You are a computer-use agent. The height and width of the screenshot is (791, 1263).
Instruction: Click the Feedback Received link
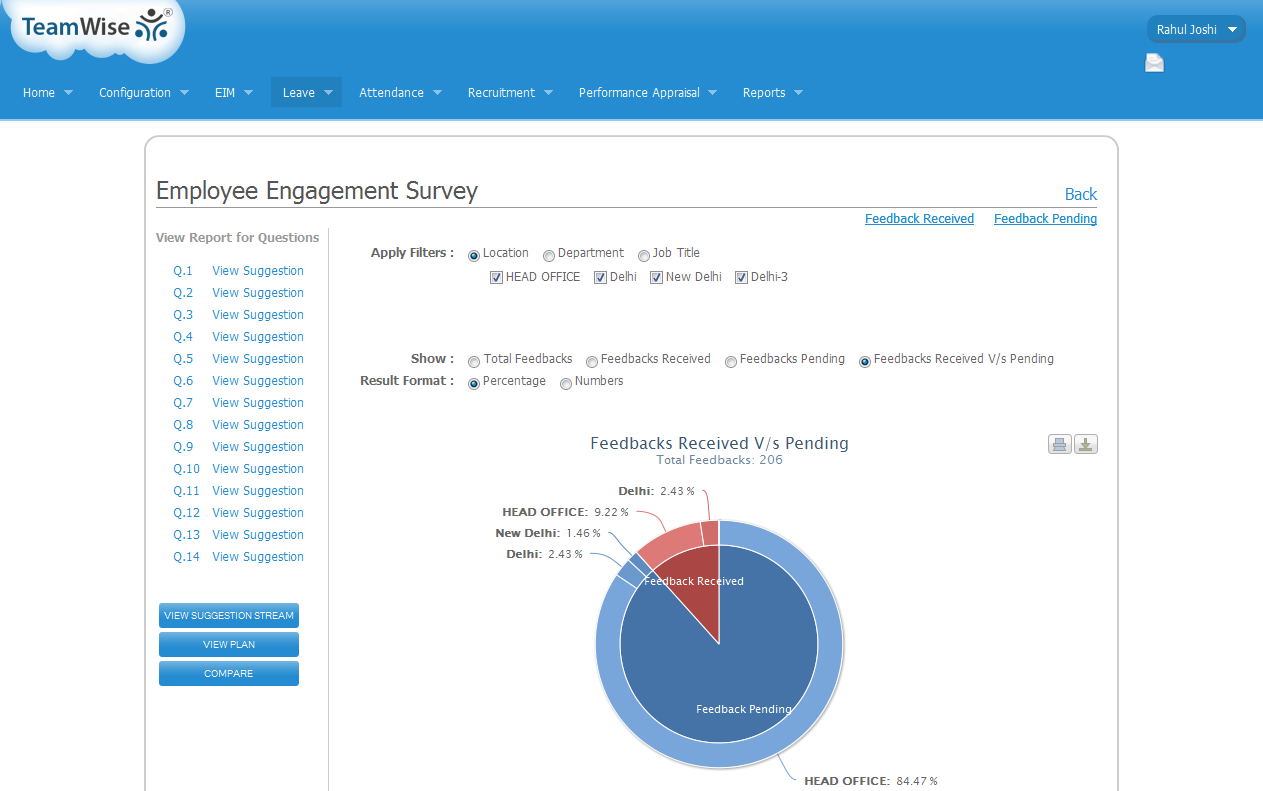click(919, 219)
